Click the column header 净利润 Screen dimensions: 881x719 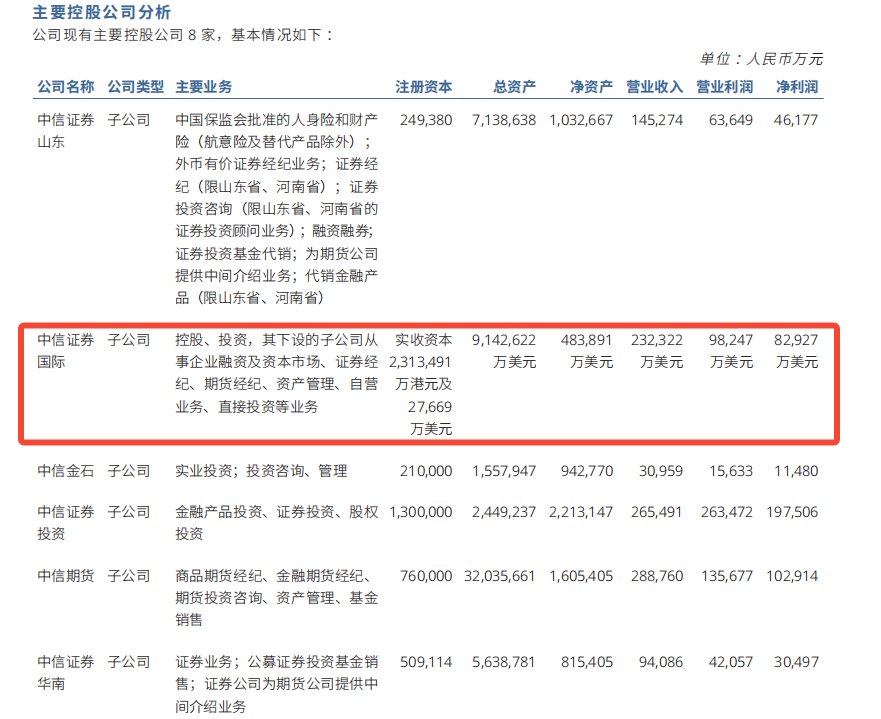797,87
